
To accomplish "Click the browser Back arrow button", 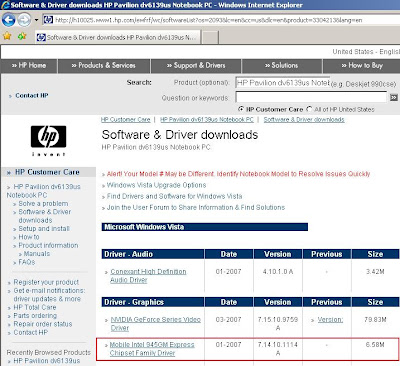I will click(8, 20).
